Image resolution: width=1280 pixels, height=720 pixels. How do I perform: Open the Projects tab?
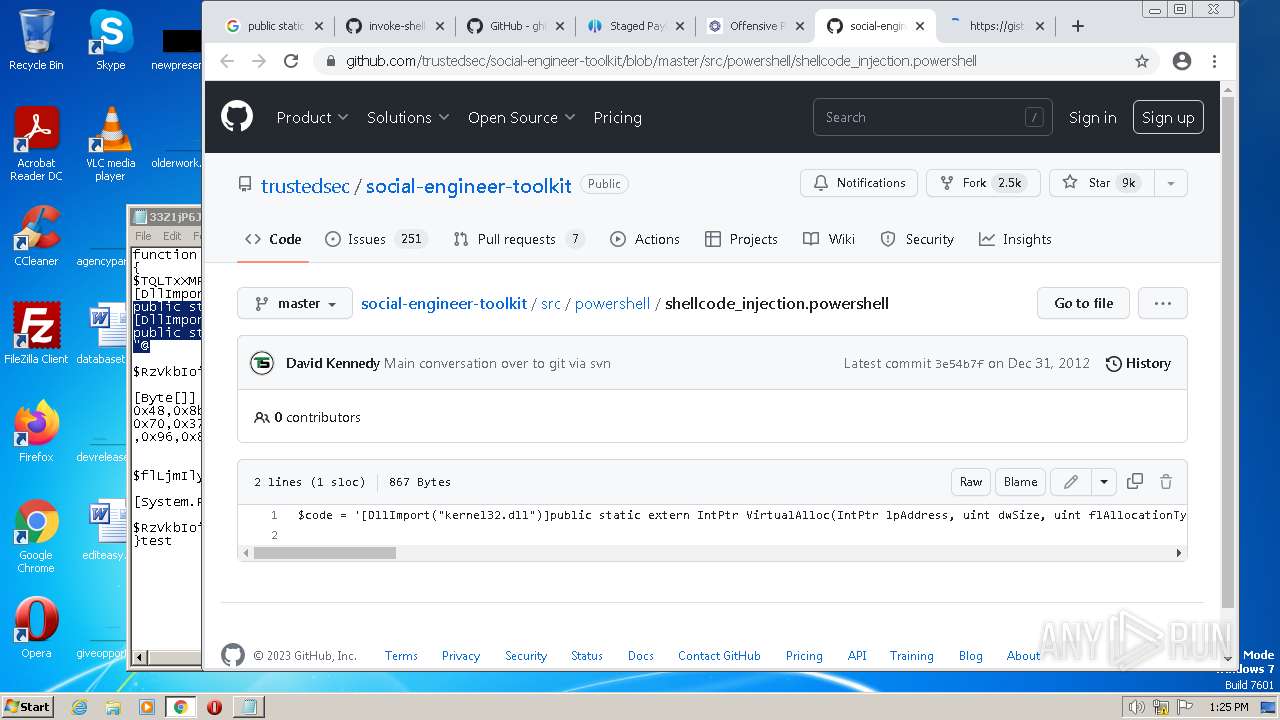[741, 239]
